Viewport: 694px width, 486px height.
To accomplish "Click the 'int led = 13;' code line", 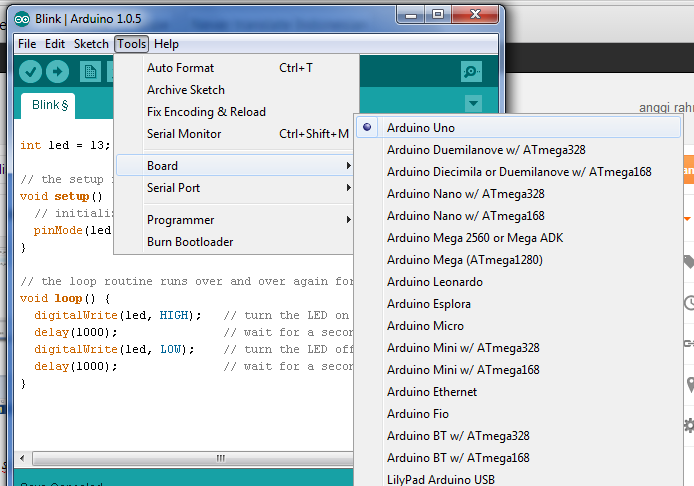I will point(65,145).
